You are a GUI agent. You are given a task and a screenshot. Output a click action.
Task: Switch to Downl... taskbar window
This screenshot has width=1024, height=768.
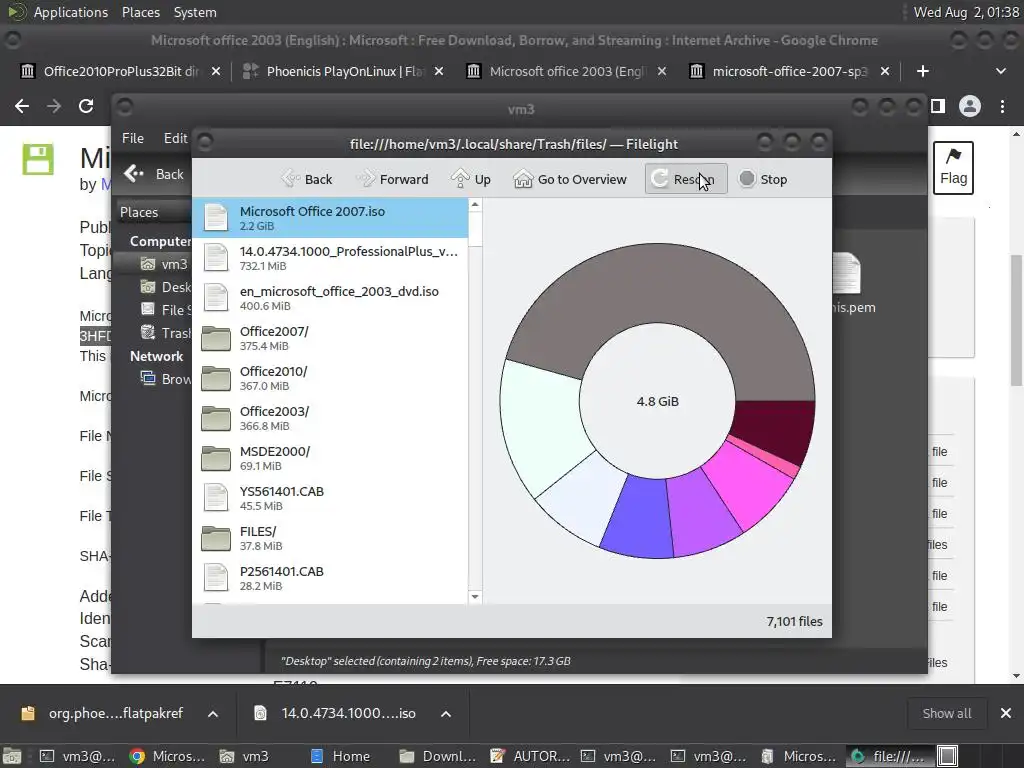click(x=438, y=756)
